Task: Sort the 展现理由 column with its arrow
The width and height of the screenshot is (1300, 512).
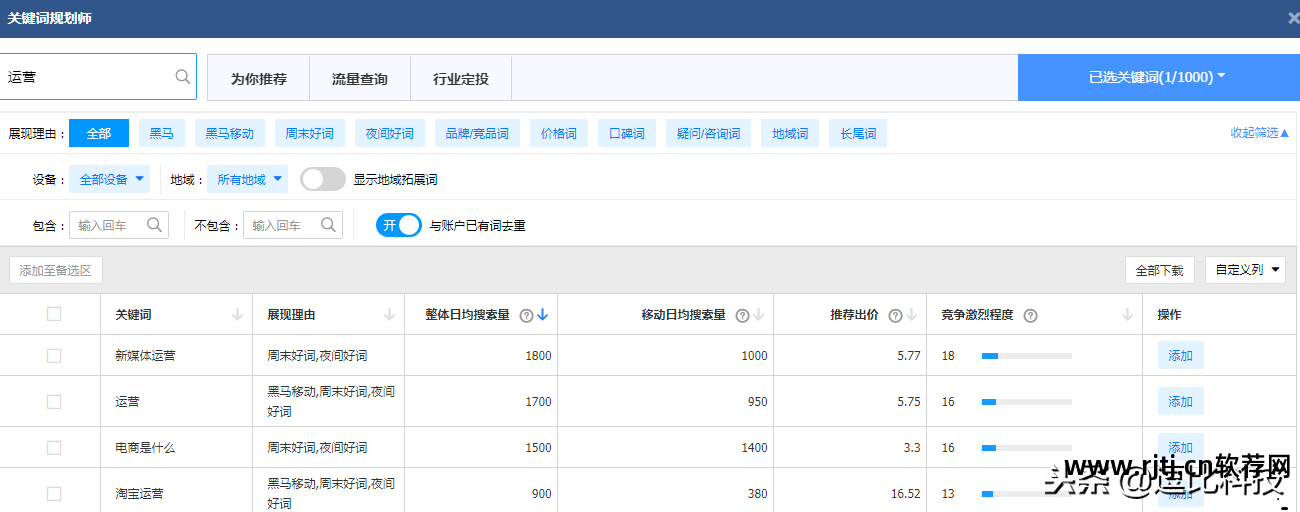Action: 389,315
